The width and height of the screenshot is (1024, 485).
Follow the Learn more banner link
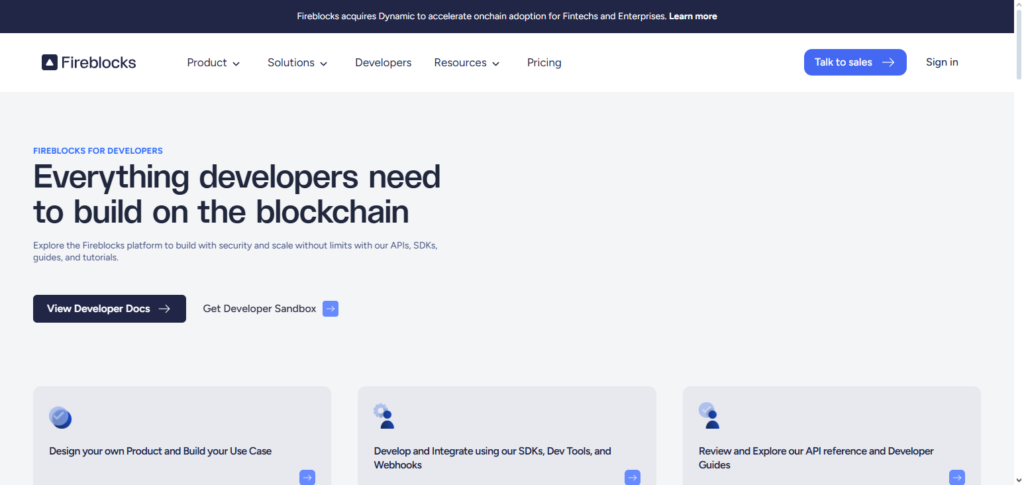pyautogui.click(x=693, y=16)
